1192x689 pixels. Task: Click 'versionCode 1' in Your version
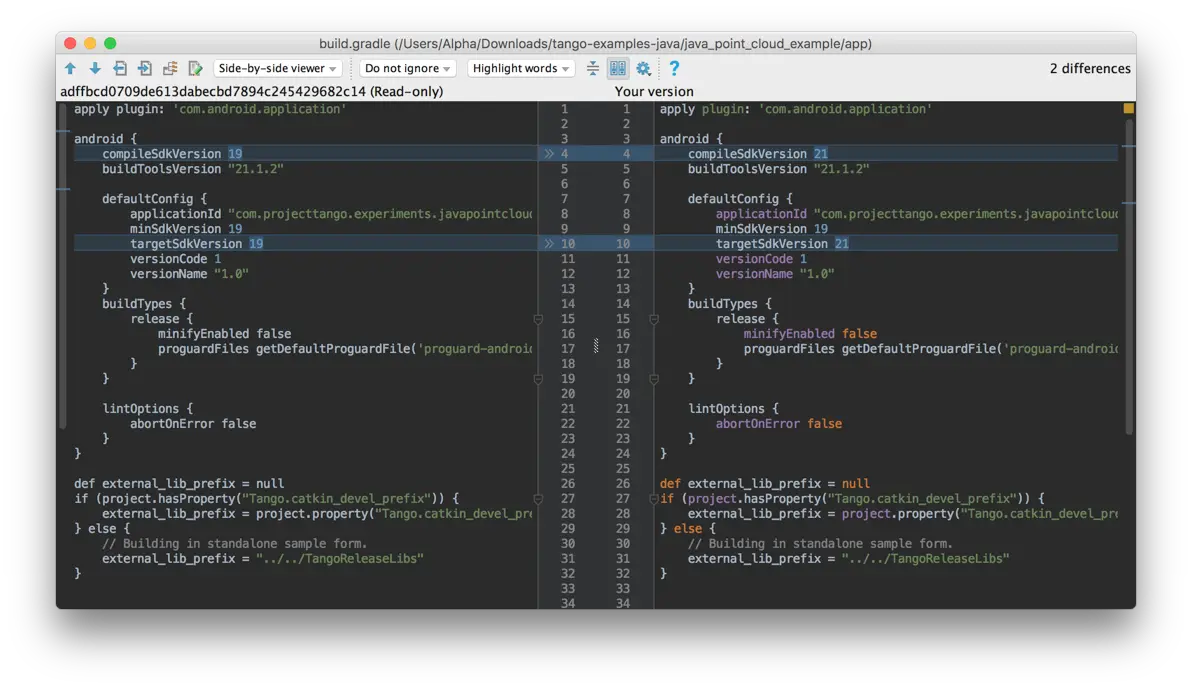coord(761,259)
